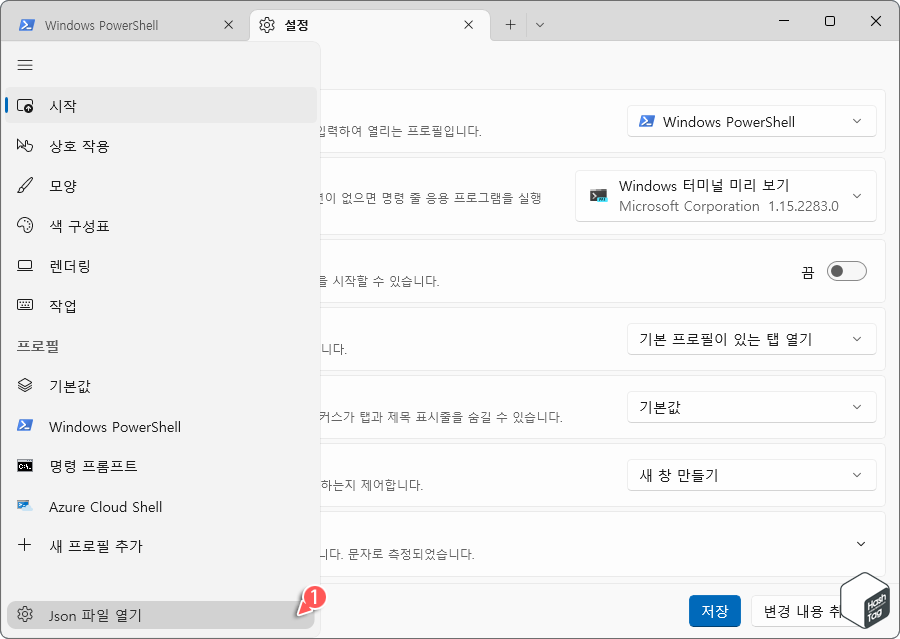Click the Azure Cloud Shell icon
The image size is (900, 639).
click(25, 506)
